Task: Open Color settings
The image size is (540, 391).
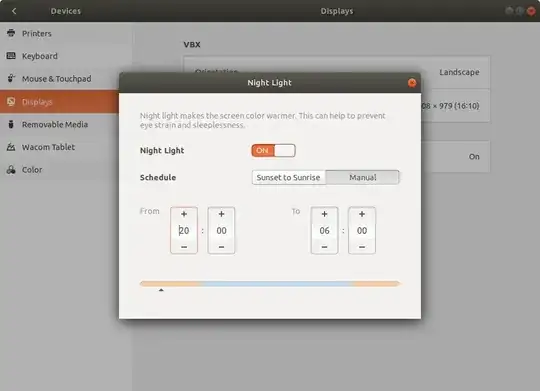Action: coord(59,170)
